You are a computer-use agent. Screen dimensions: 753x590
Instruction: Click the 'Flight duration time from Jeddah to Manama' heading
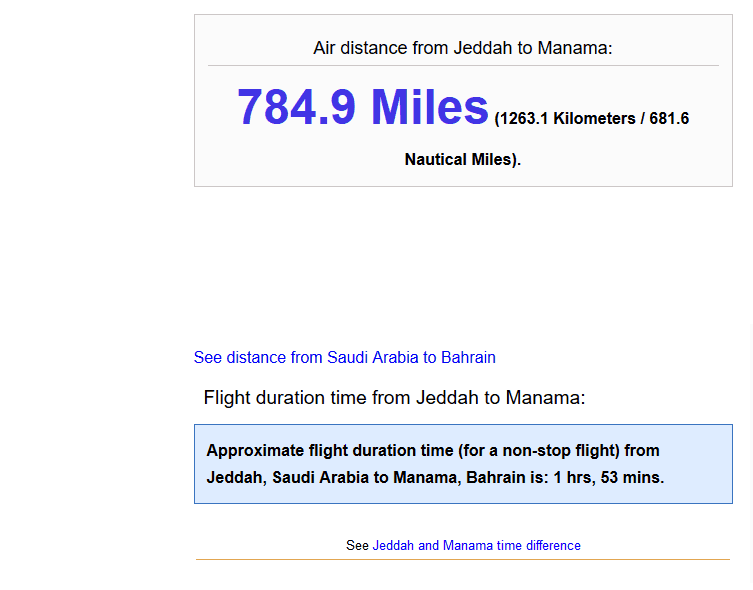pos(394,398)
